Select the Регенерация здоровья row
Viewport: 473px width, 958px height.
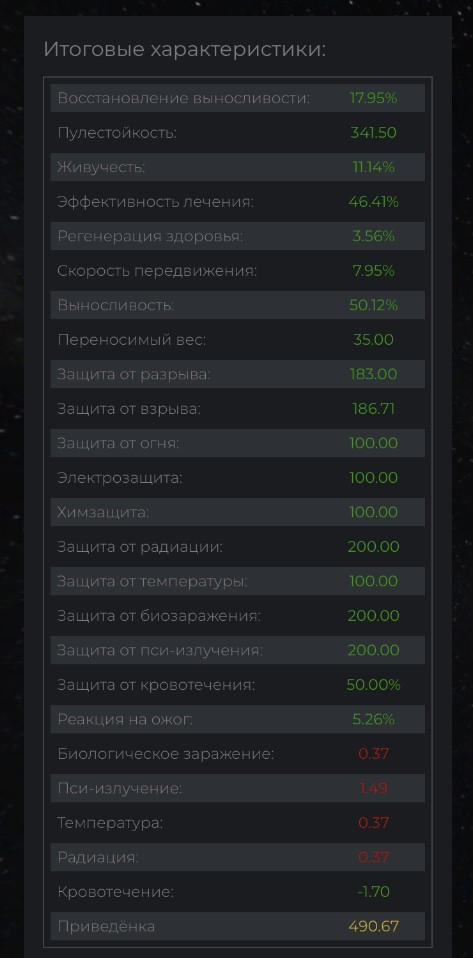[x=238, y=236]
